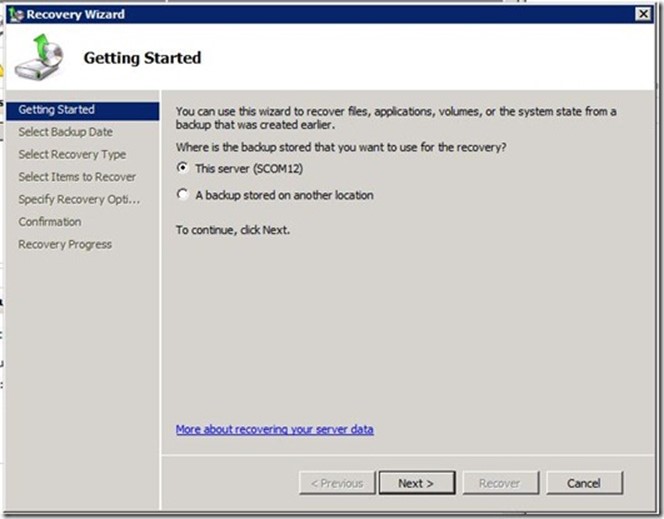This screenshot has height=519, width=664.
Task: Click the greyed-out Recover button
Action: (500, 483)
